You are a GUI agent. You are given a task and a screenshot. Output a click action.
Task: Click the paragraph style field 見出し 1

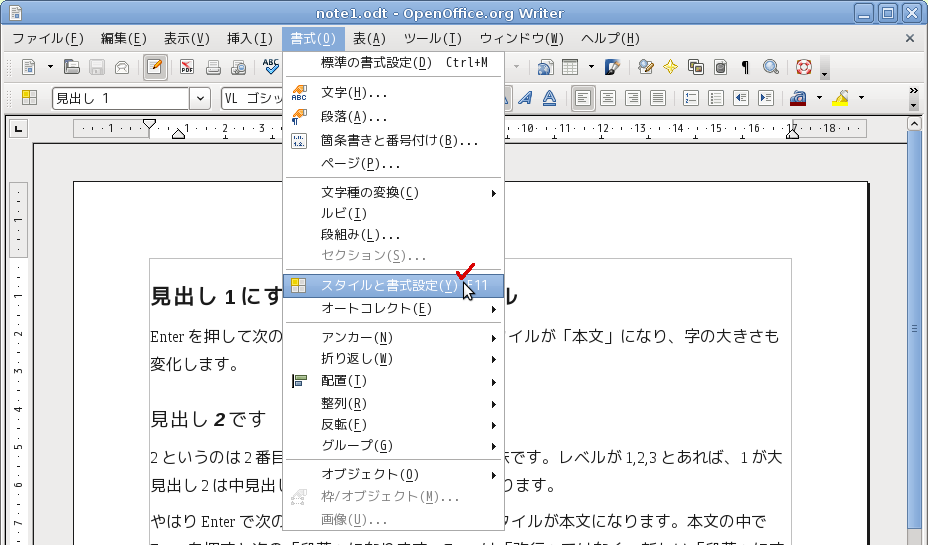click(121, 98)
